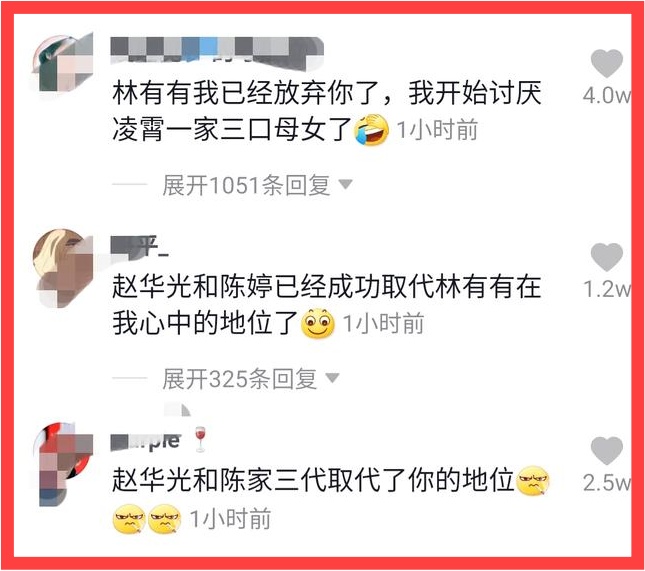The image size is (645, 571).
Task: Open second commenter's blonde avatar
Action: click(64, 267)
